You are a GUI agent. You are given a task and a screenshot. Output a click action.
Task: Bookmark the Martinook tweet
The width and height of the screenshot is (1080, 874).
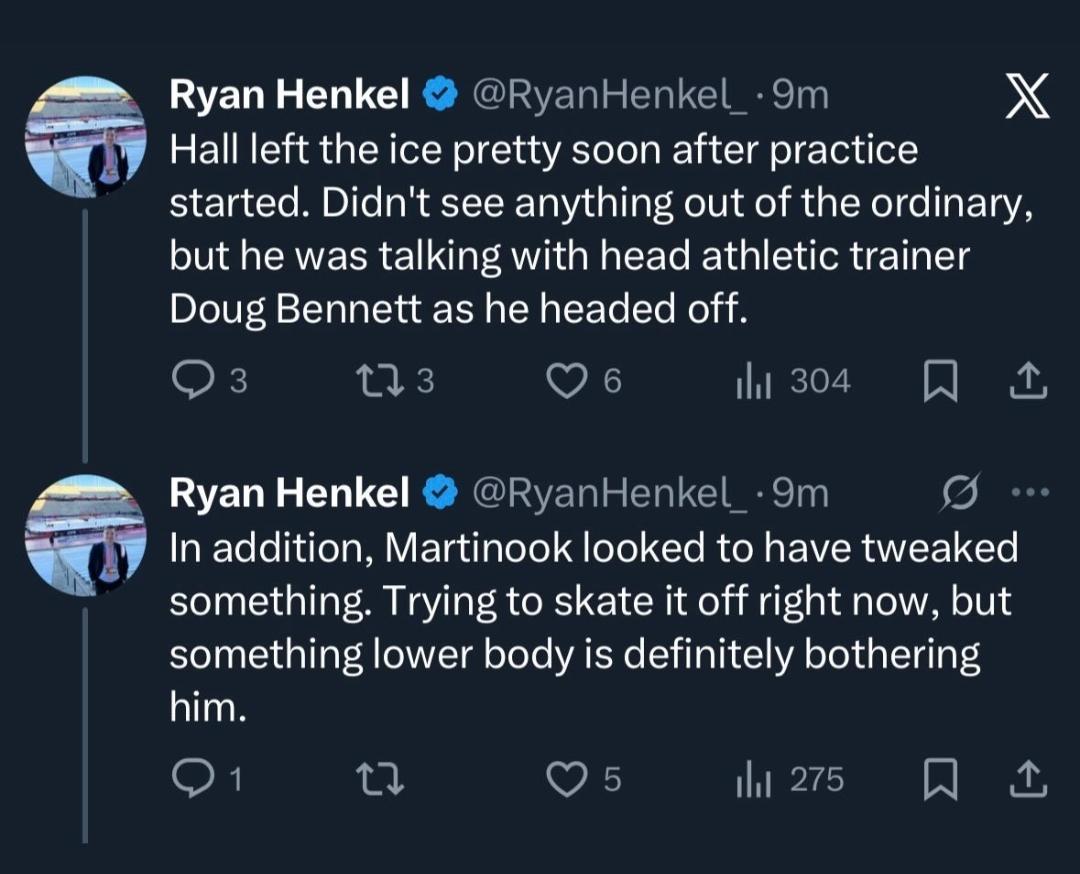[940, 779]
